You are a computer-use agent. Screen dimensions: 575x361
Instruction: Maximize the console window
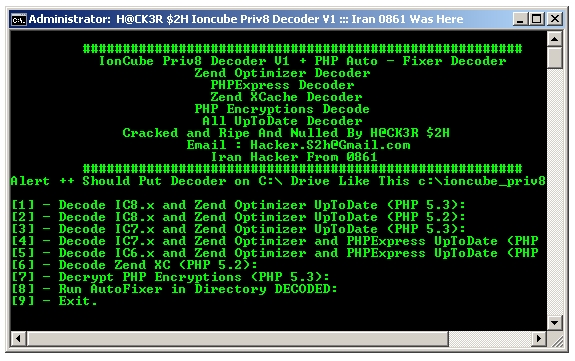[536, 19]
